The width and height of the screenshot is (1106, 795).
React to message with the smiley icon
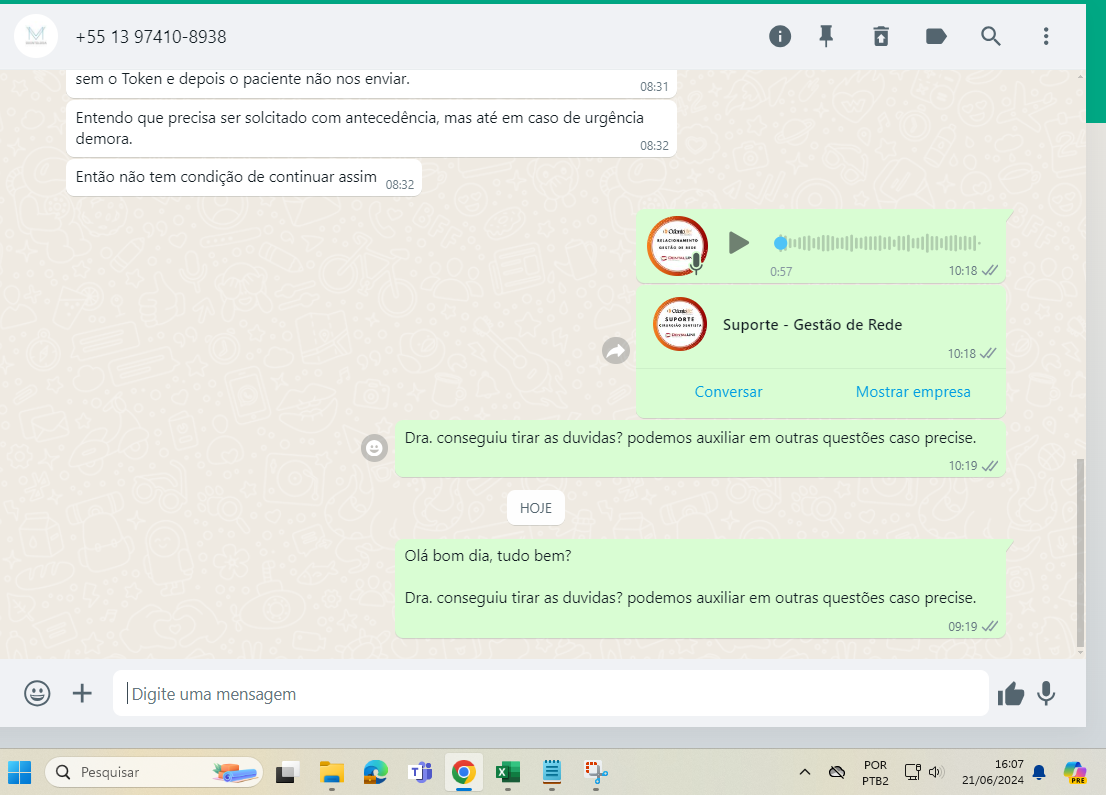(x=374, y=448)
